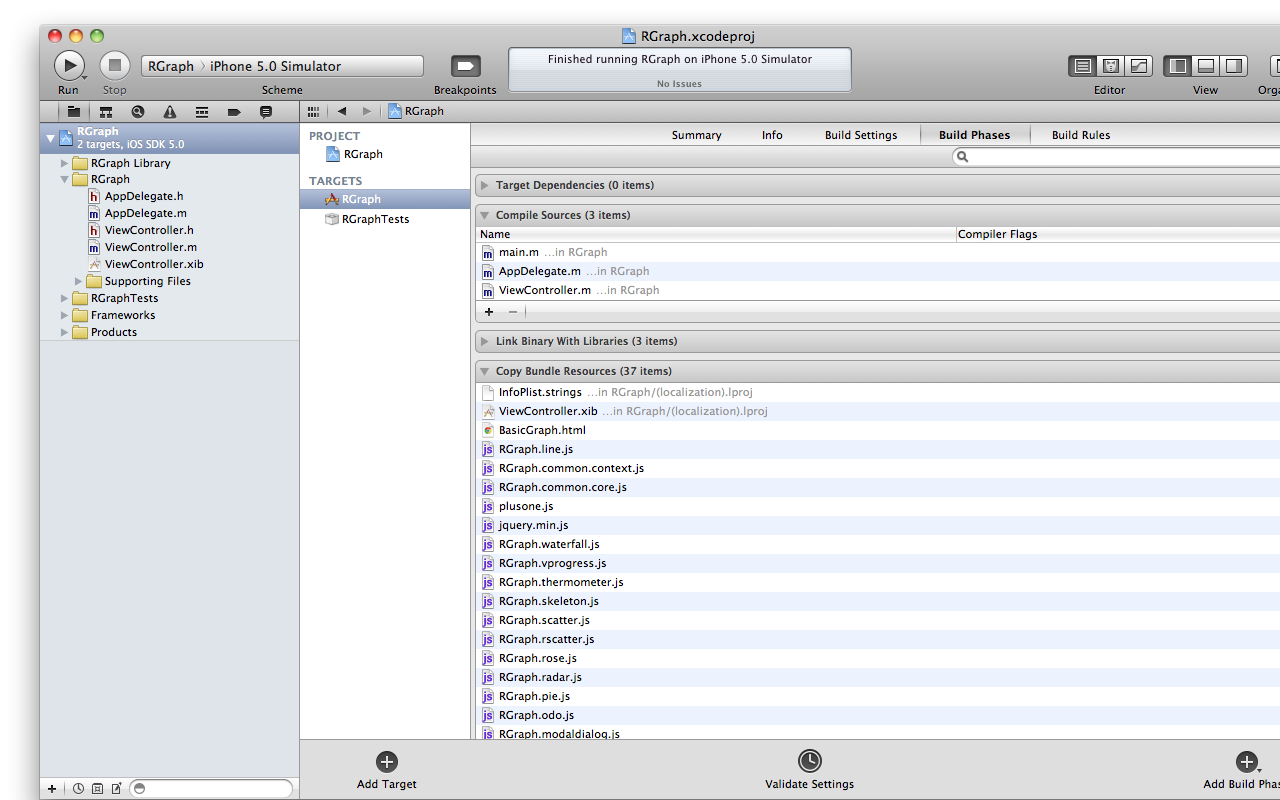The image size is (1280, 800).
Task: Click the Compiler Flags column header
Action: [1118, 234]
